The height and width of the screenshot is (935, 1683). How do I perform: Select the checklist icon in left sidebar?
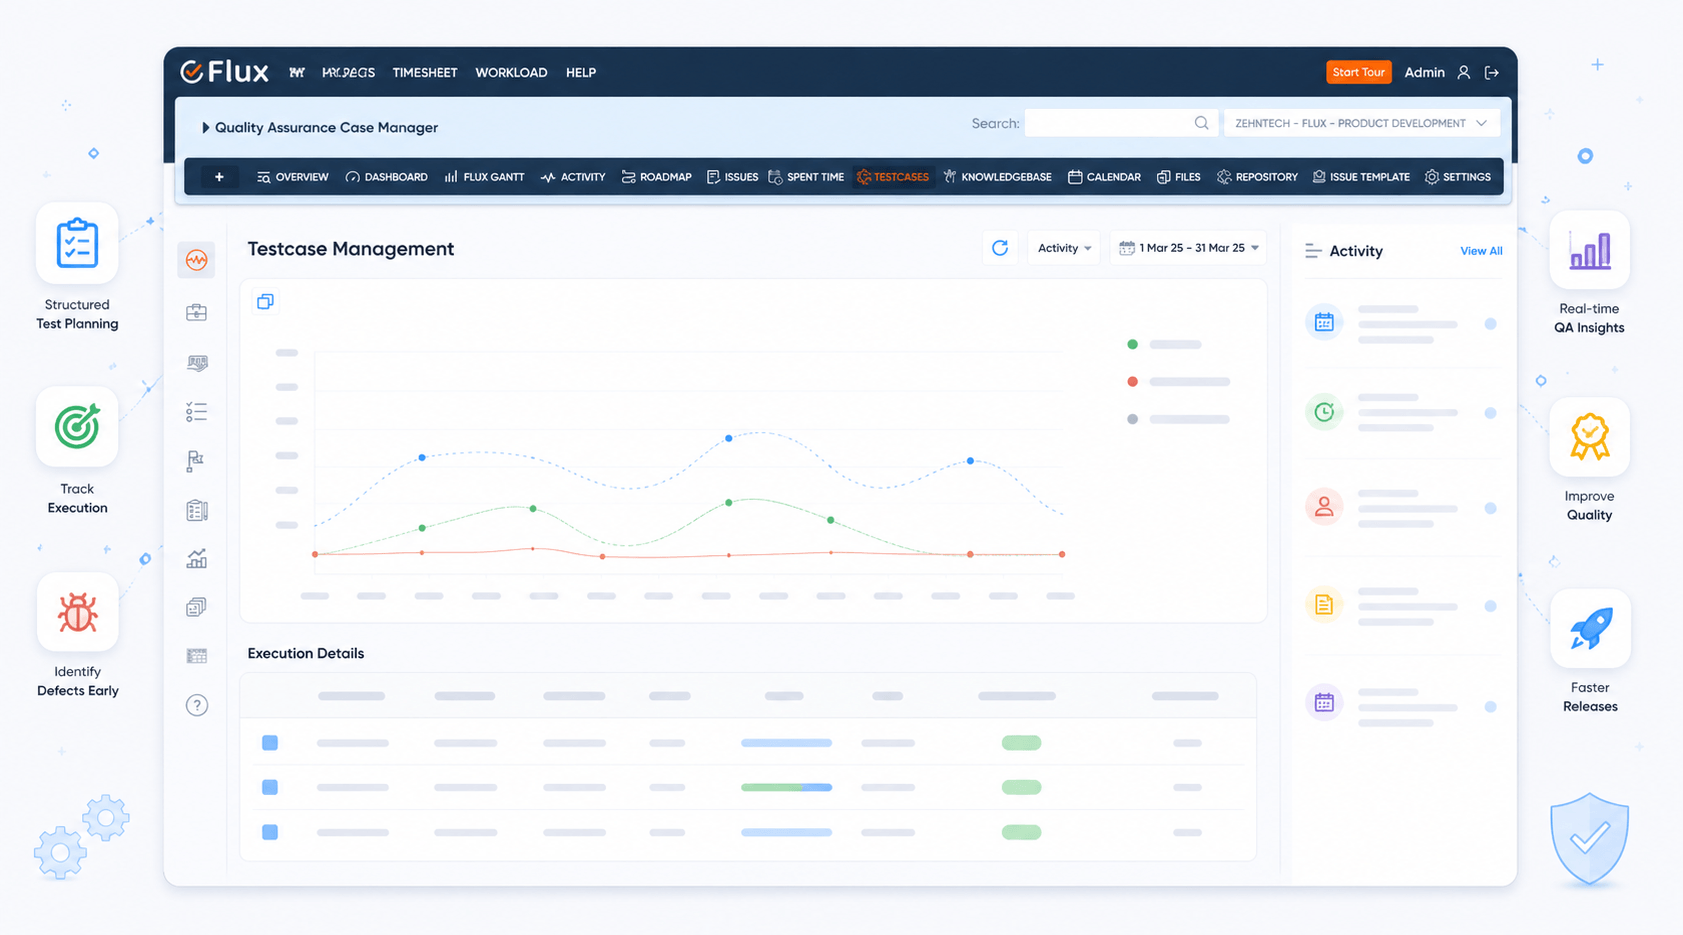coord(197,411)
